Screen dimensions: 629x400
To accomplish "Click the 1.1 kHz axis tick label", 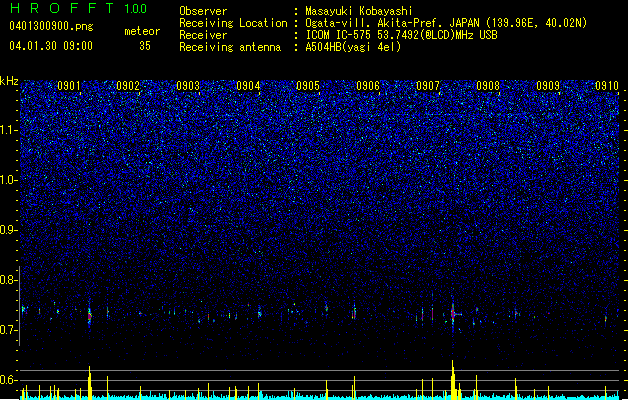I will pos(8,130).
